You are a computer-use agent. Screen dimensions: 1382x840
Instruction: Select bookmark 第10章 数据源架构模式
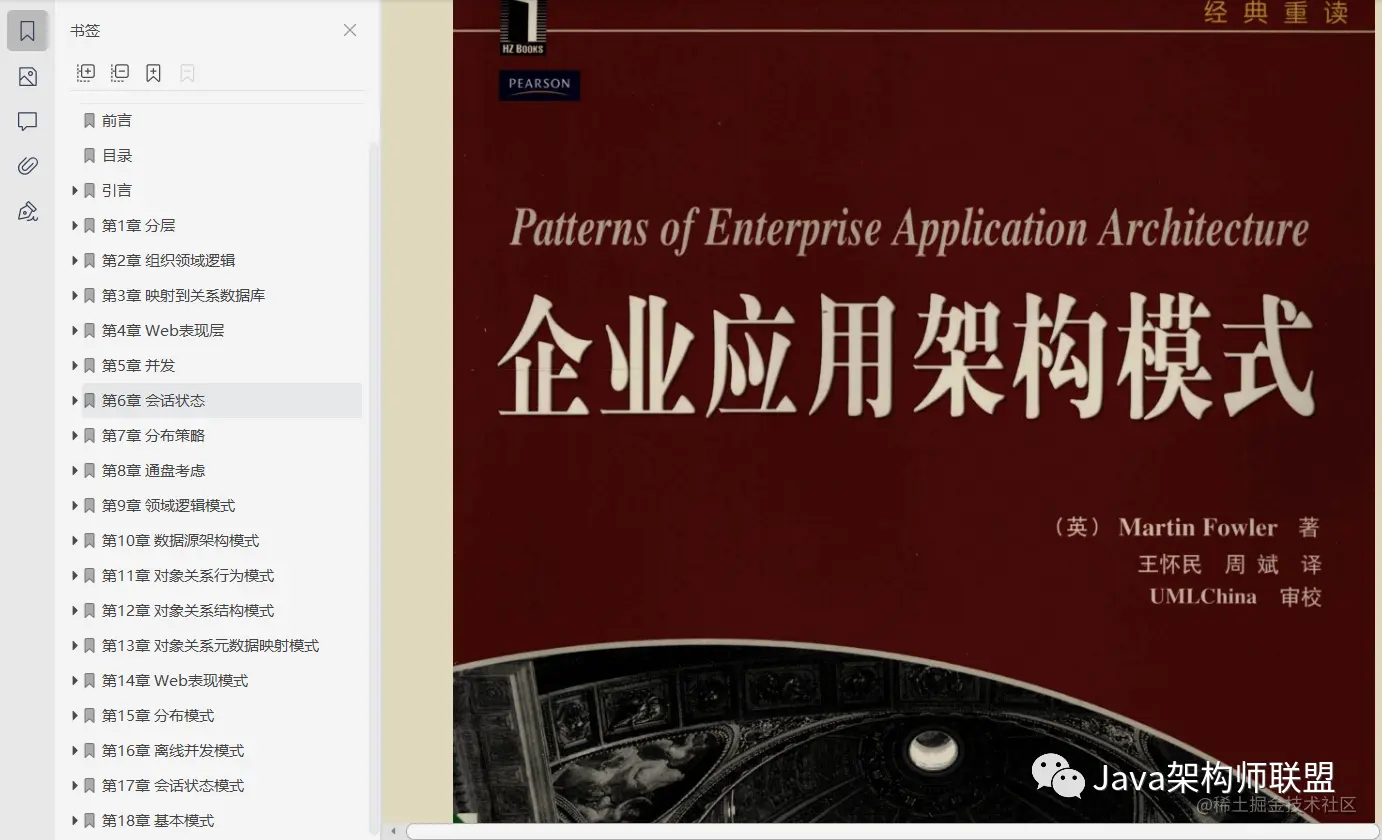tap(180, 540)
